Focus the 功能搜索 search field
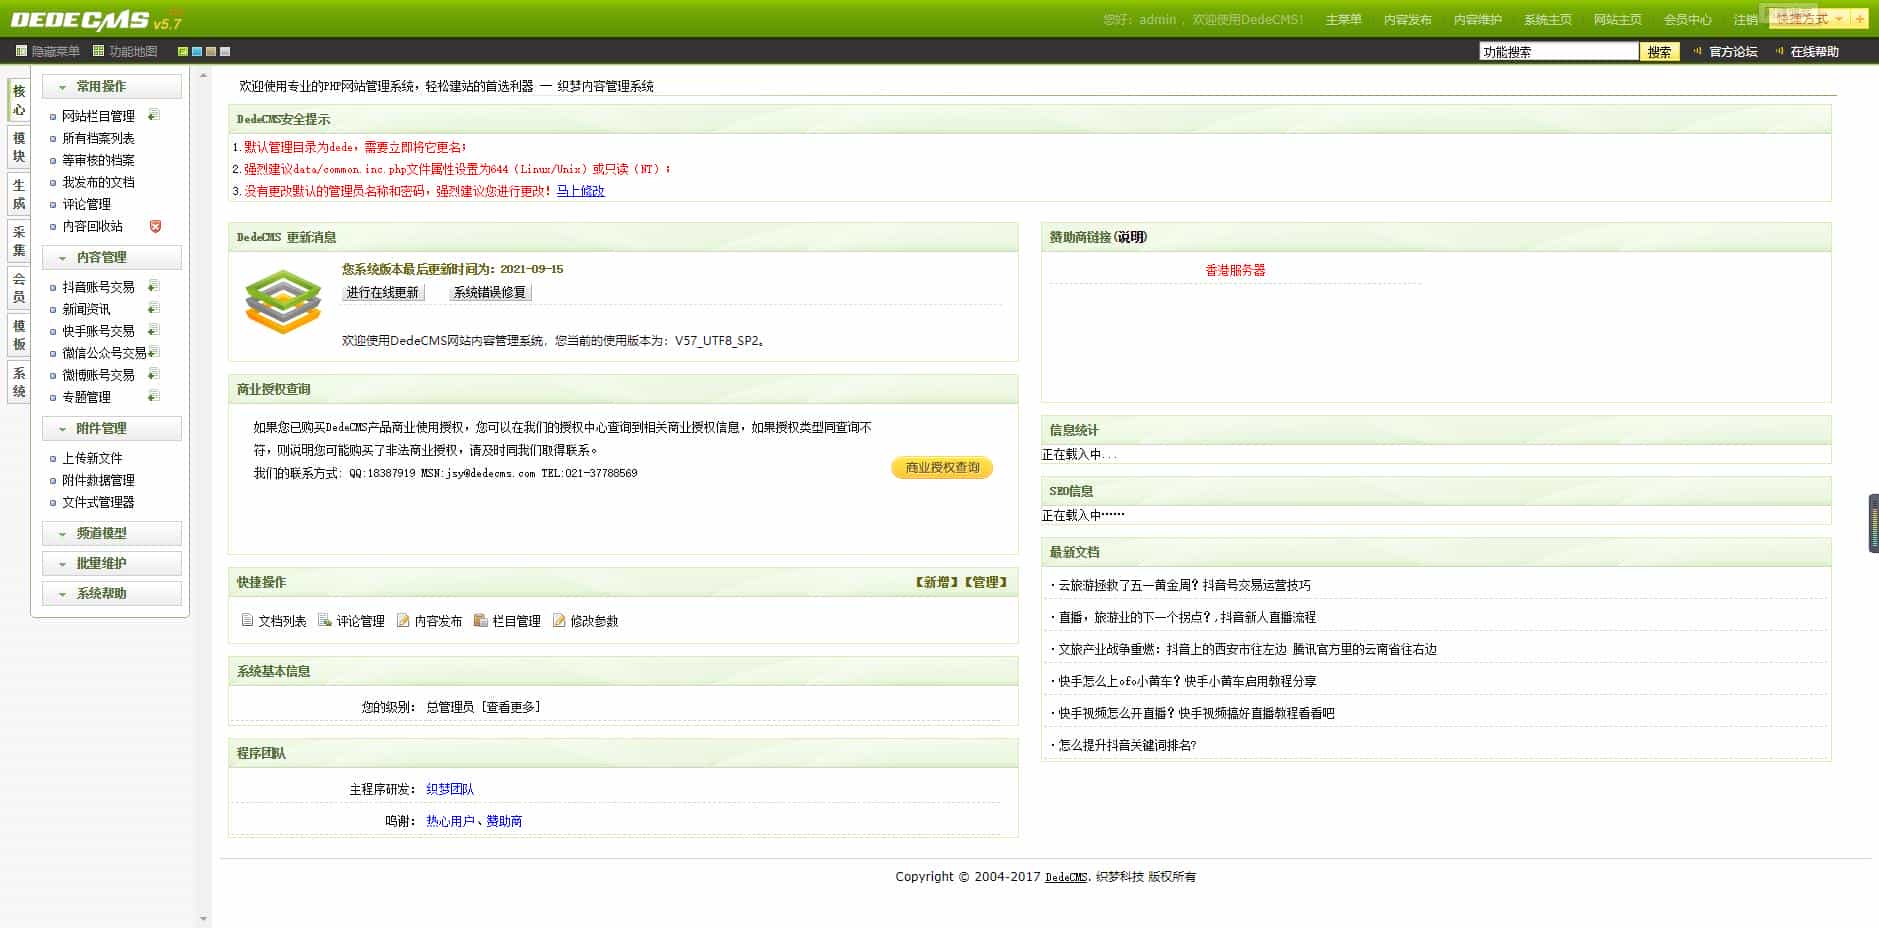This screenshot has width=1879, height=928. point(1559,52)
